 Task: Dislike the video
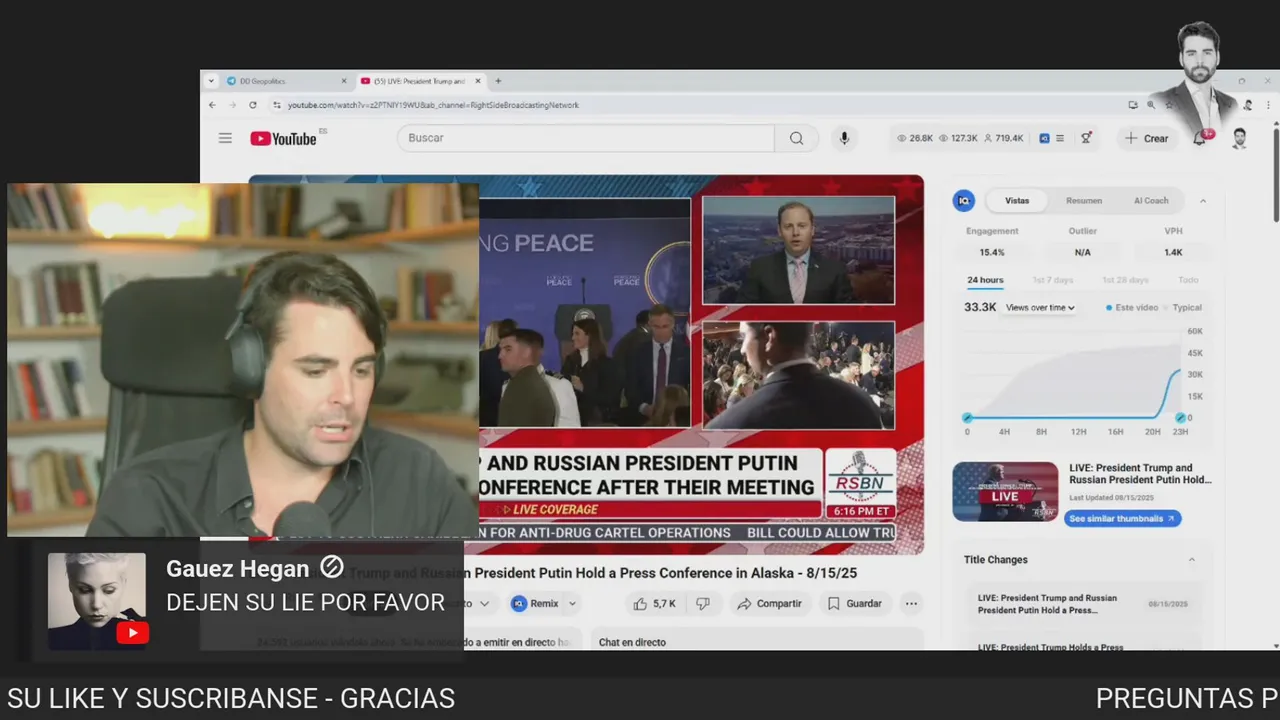click(x=703, y=603)
